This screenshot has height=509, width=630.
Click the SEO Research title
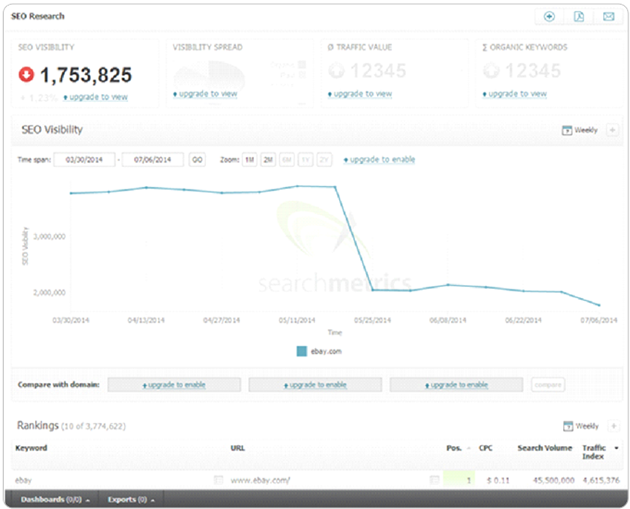[38, 16]
